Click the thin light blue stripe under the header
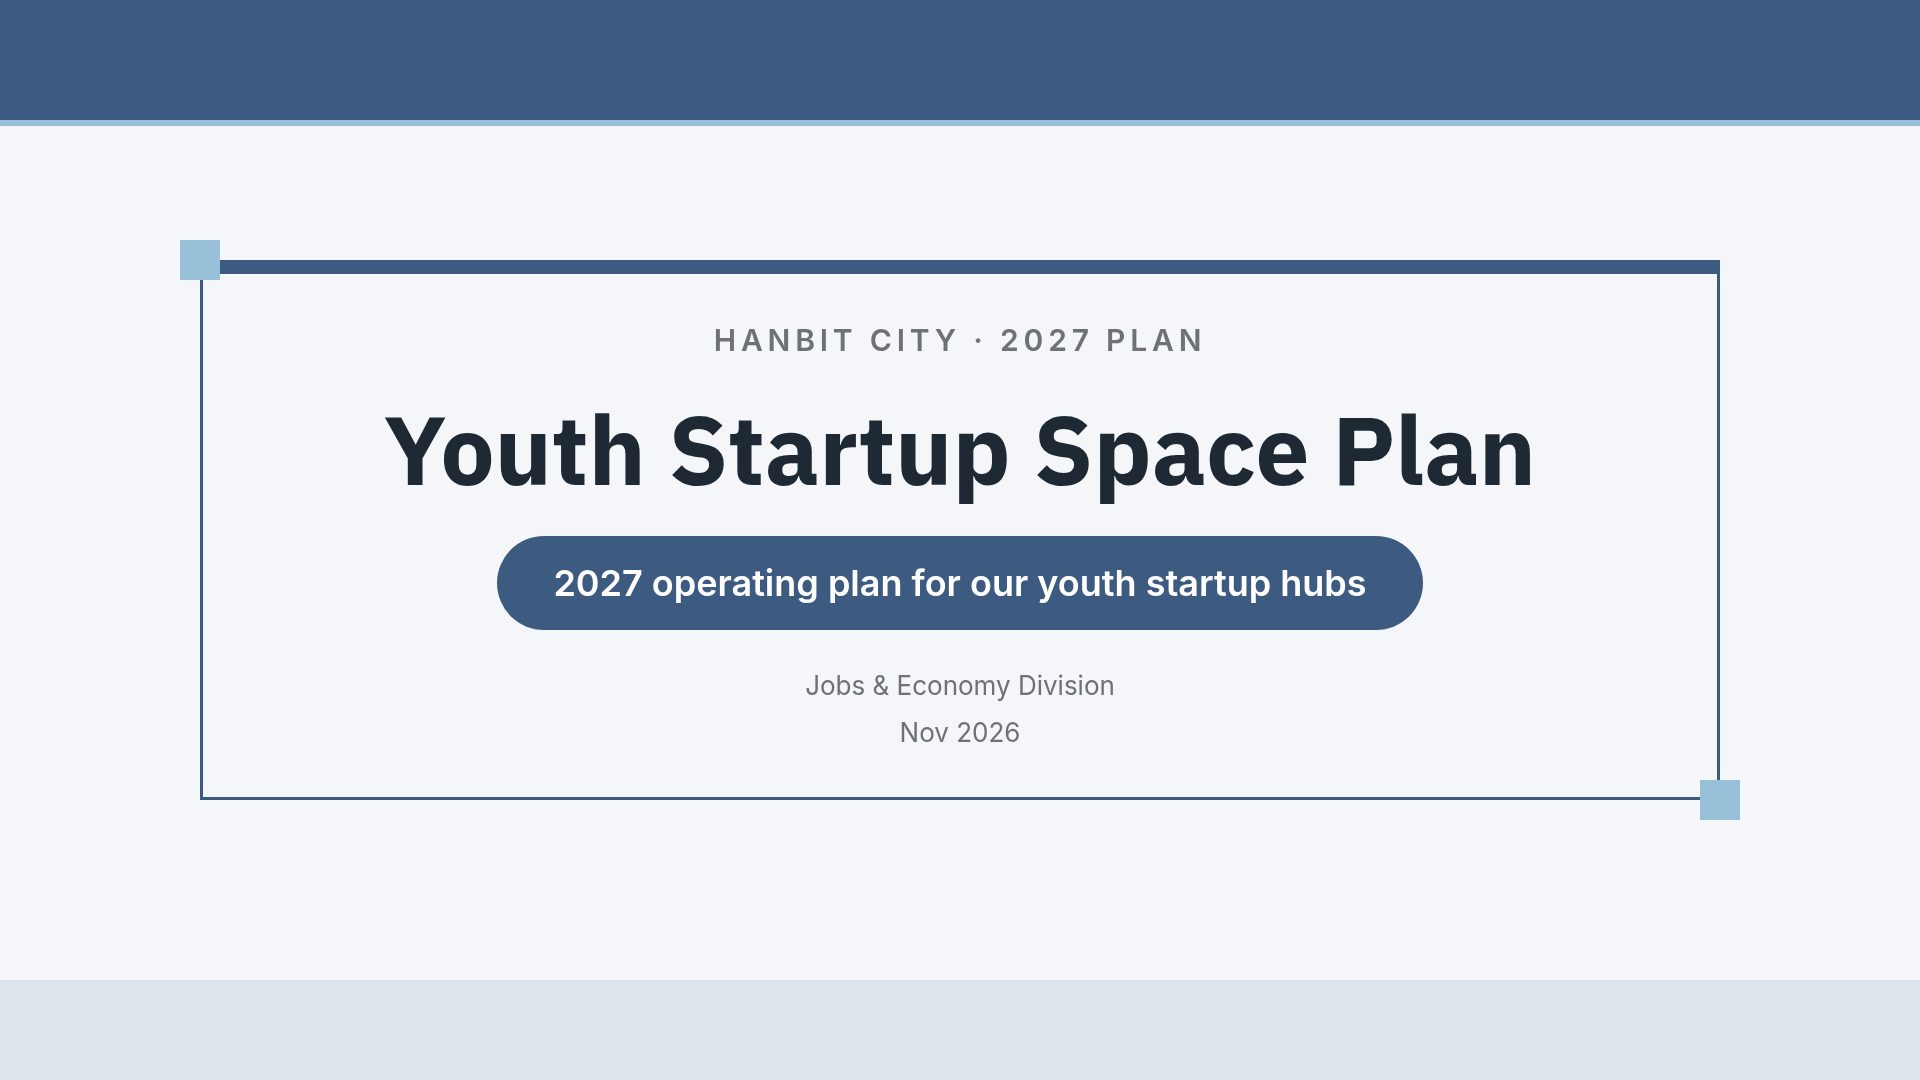The height and width of the screenshot is (1080, 1920). pos(960,123)
